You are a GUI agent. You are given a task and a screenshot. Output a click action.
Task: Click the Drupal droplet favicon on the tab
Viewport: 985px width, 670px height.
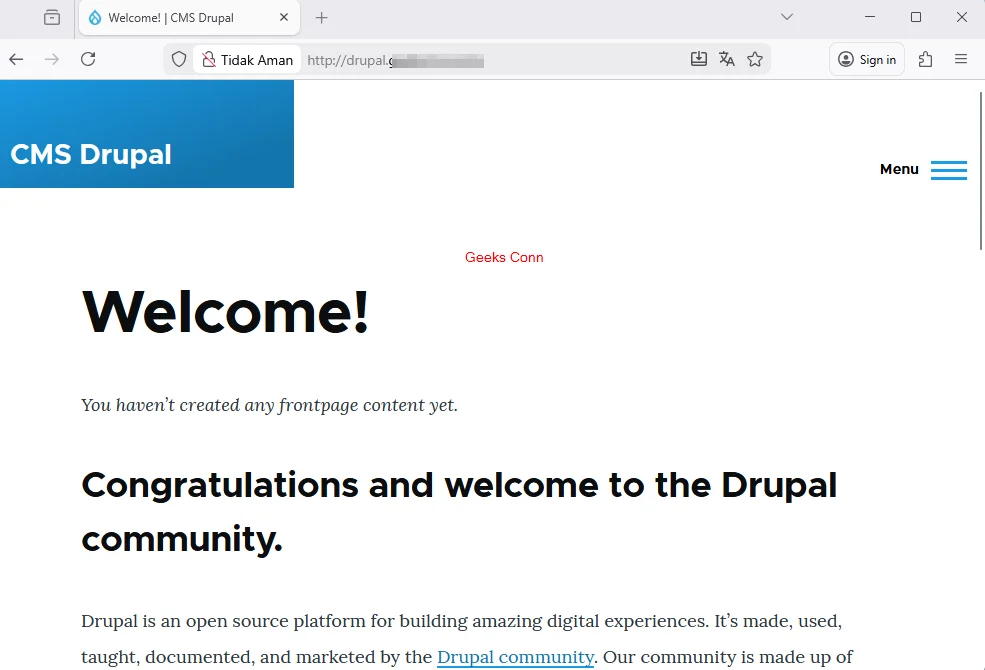coord(95,17)
